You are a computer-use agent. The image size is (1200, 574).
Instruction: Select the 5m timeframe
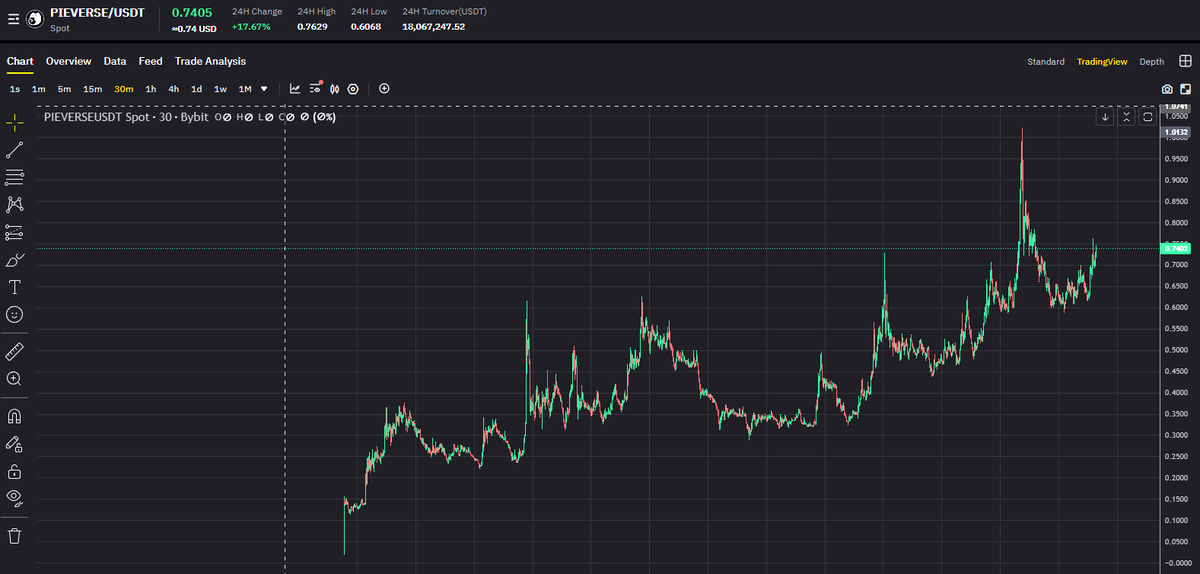(64, 89)
